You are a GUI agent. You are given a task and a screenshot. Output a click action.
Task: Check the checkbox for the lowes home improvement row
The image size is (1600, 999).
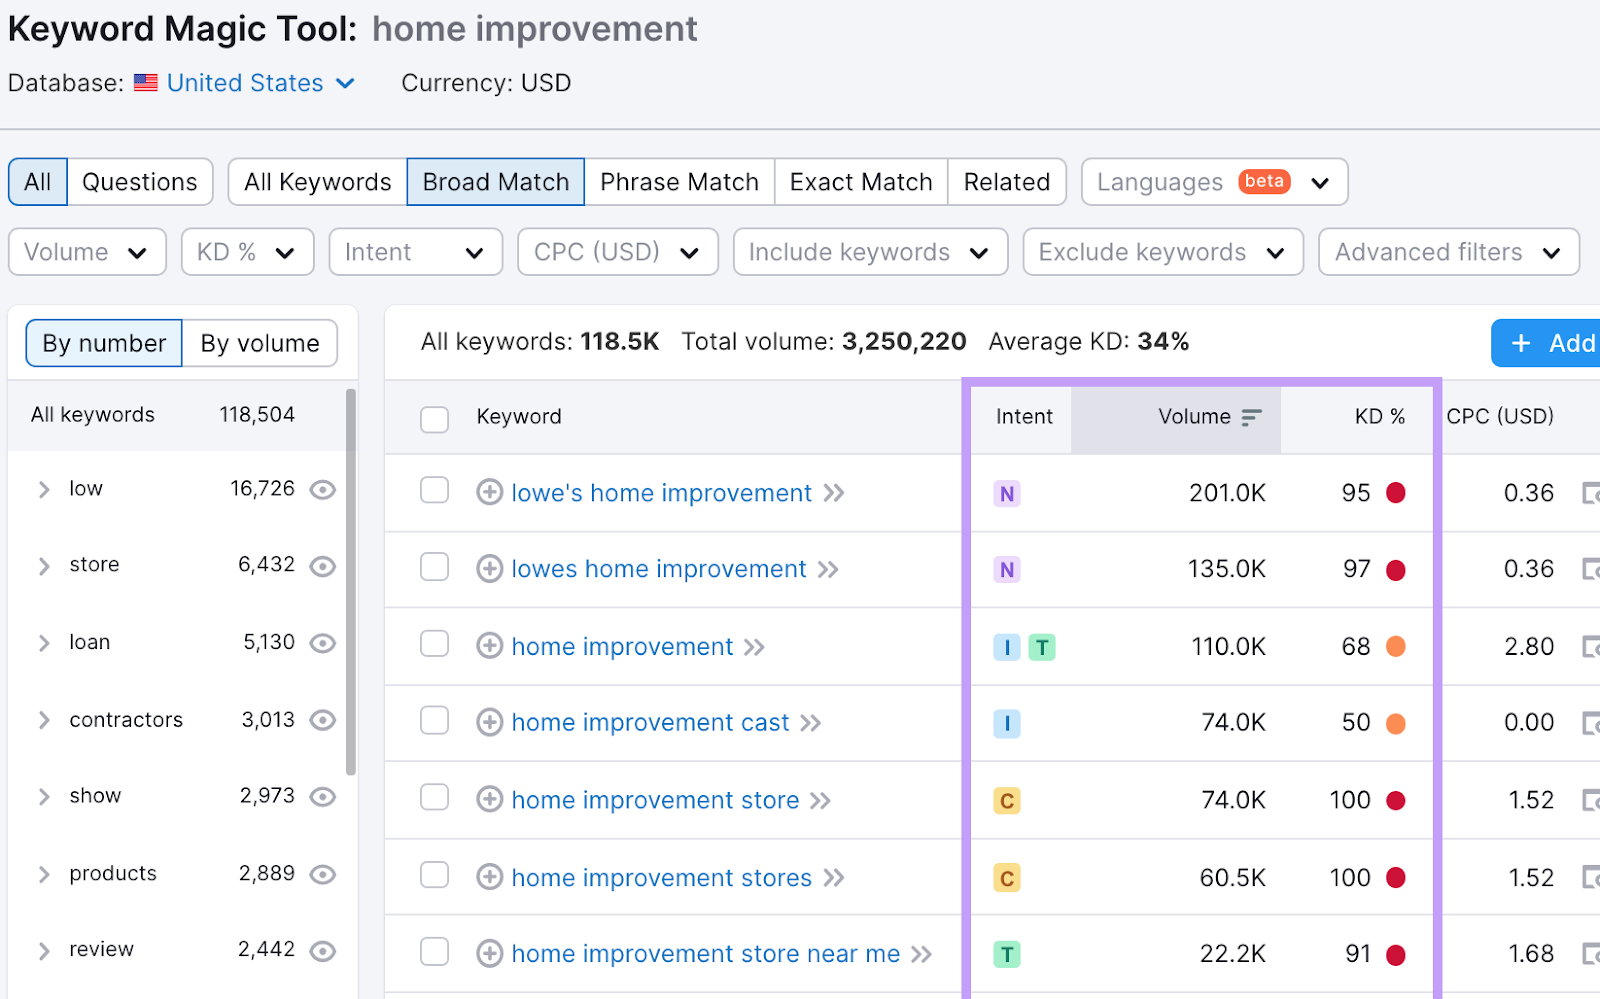click(434, 567)
